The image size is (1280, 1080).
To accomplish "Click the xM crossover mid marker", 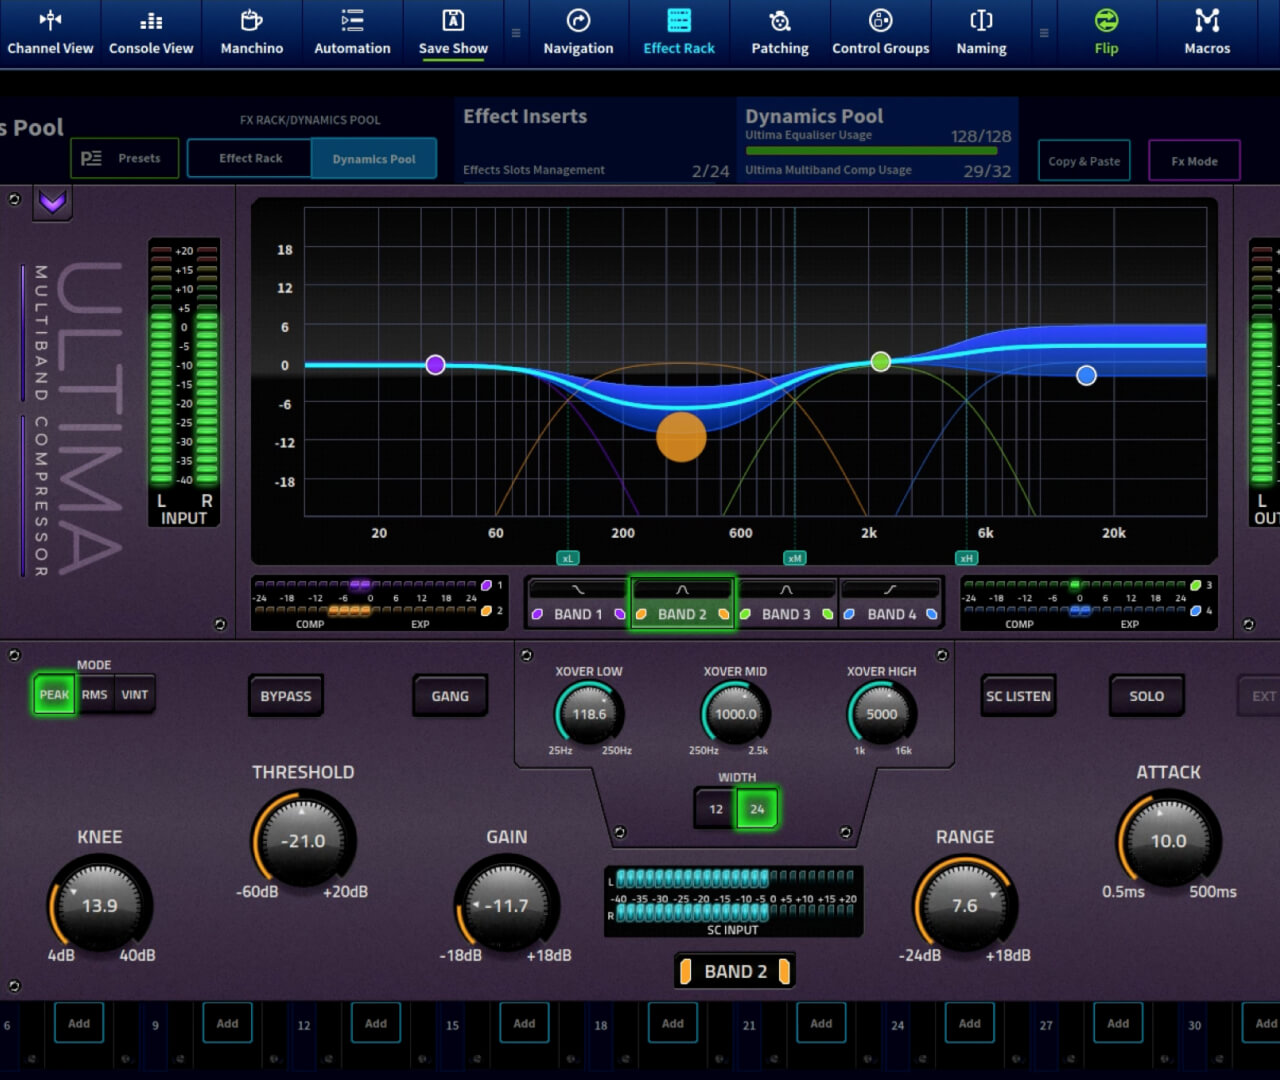I will pyautogui.click(x=794, y=558).
